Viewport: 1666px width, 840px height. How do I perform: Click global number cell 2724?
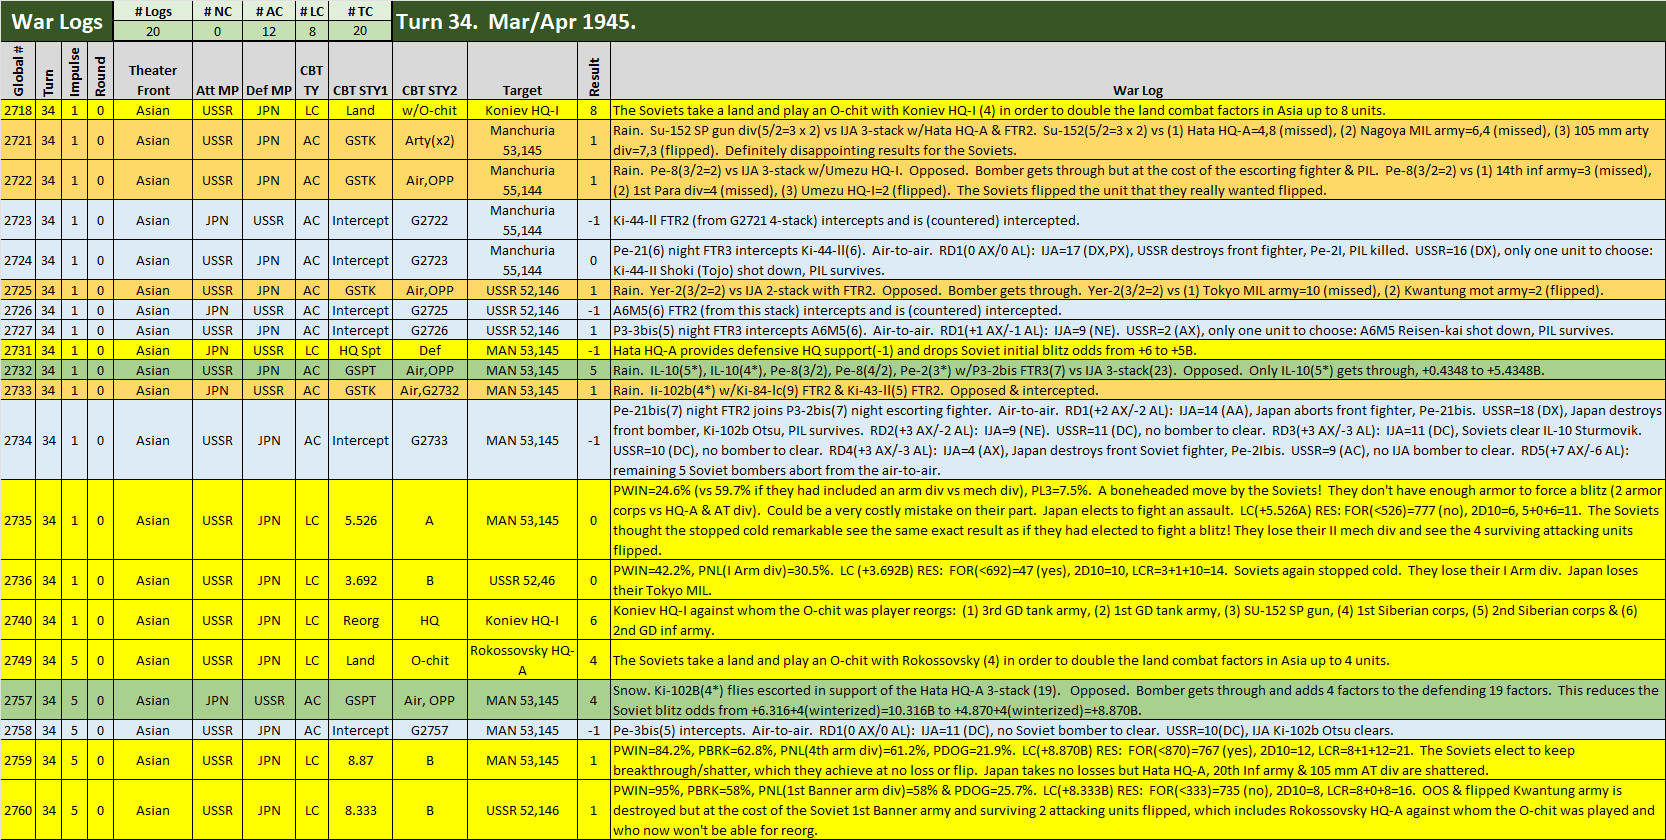click(x=18, y=260)
